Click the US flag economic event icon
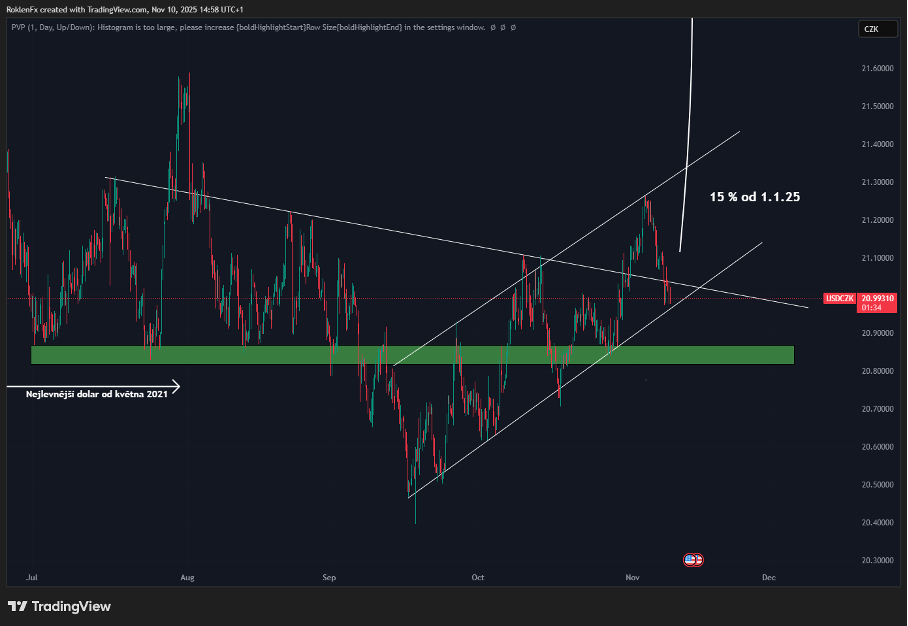This screenshot has height=626, width=908. click(x=693, y=560)
